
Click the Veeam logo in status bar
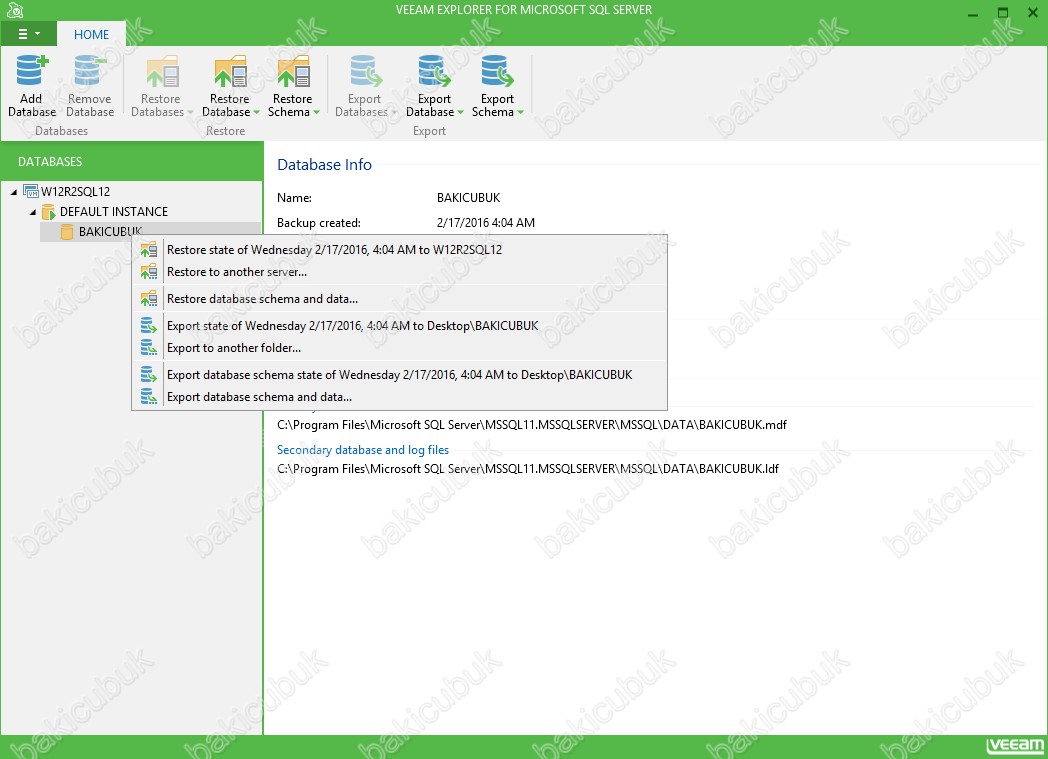coord(1015,745)
